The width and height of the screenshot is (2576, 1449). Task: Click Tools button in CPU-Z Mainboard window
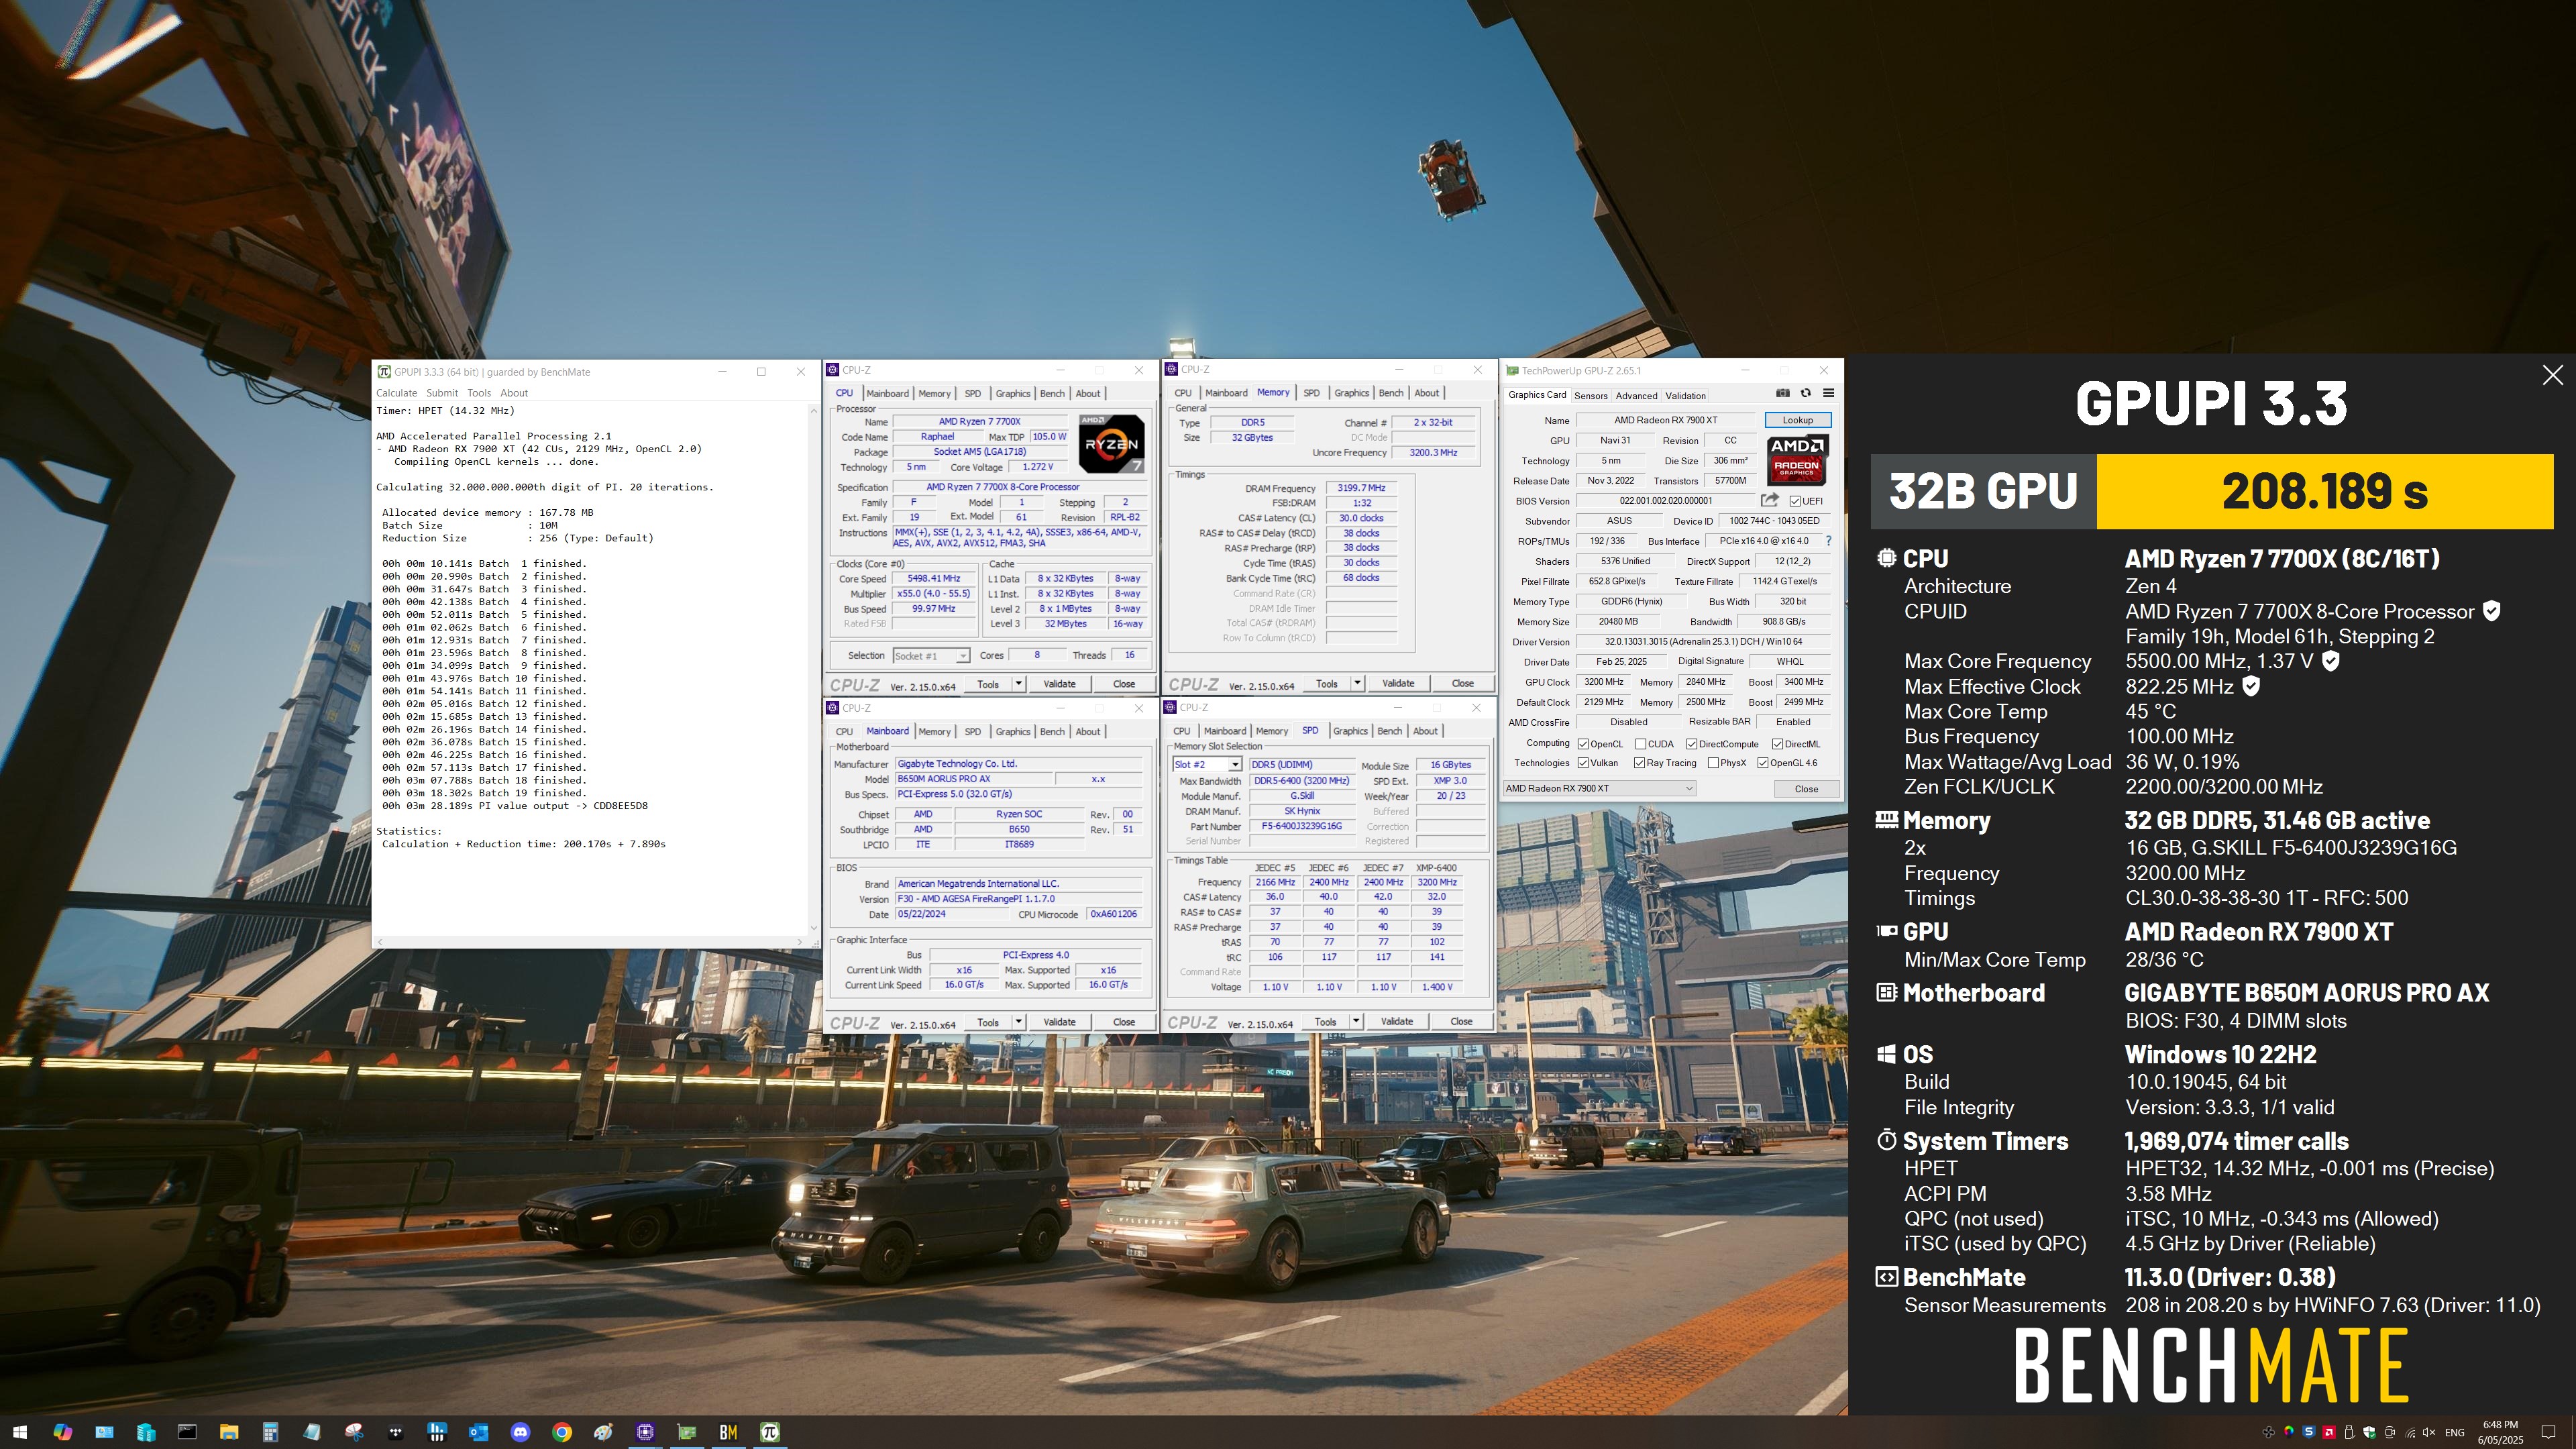coord(988,1022)
